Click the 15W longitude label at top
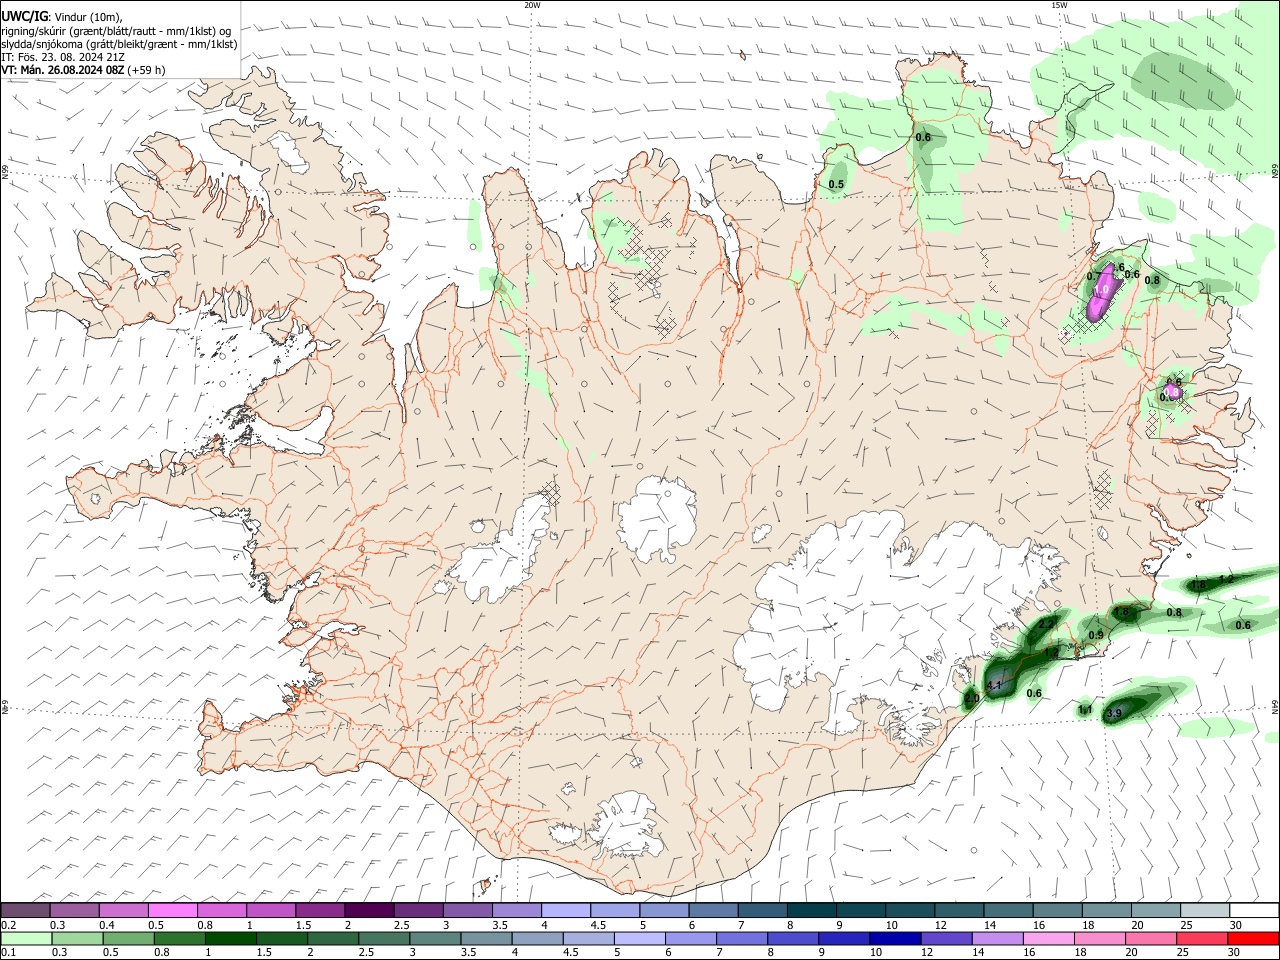 pos(1059,5)
